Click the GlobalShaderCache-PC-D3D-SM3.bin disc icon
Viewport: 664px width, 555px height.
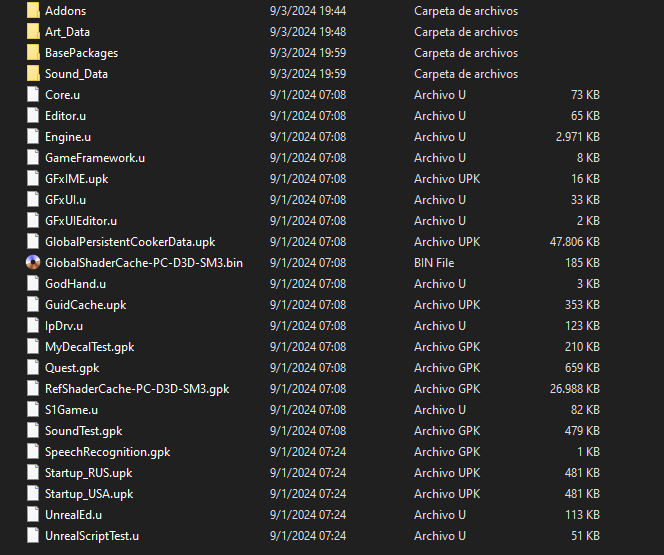[33, 263]
